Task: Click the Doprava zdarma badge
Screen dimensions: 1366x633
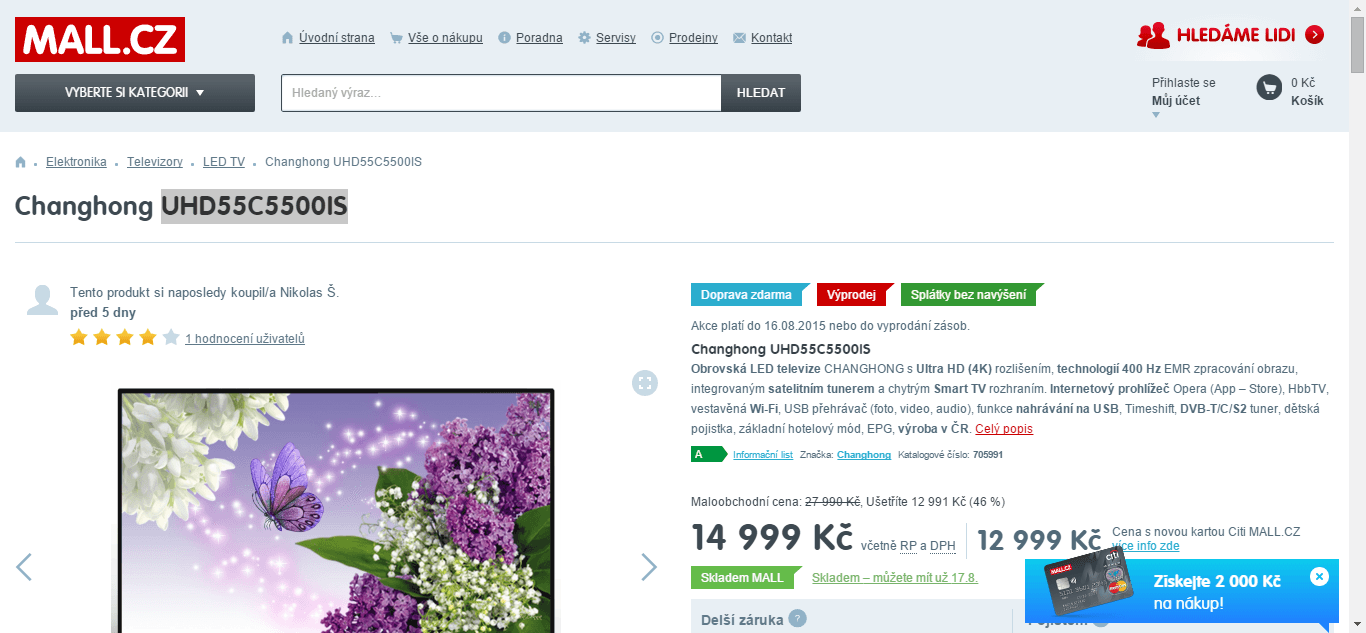Action: click(x=748, y=295)
